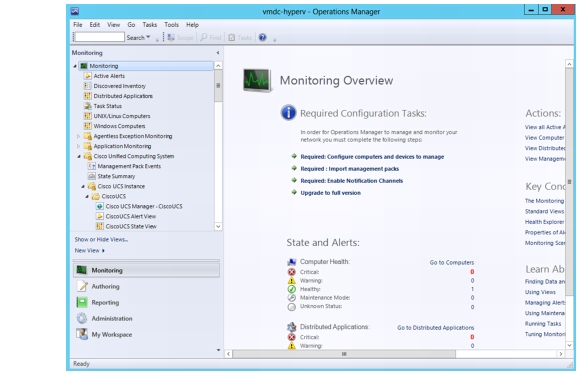Open 'Required: Import management packs' link

click(x=350, y=169)
